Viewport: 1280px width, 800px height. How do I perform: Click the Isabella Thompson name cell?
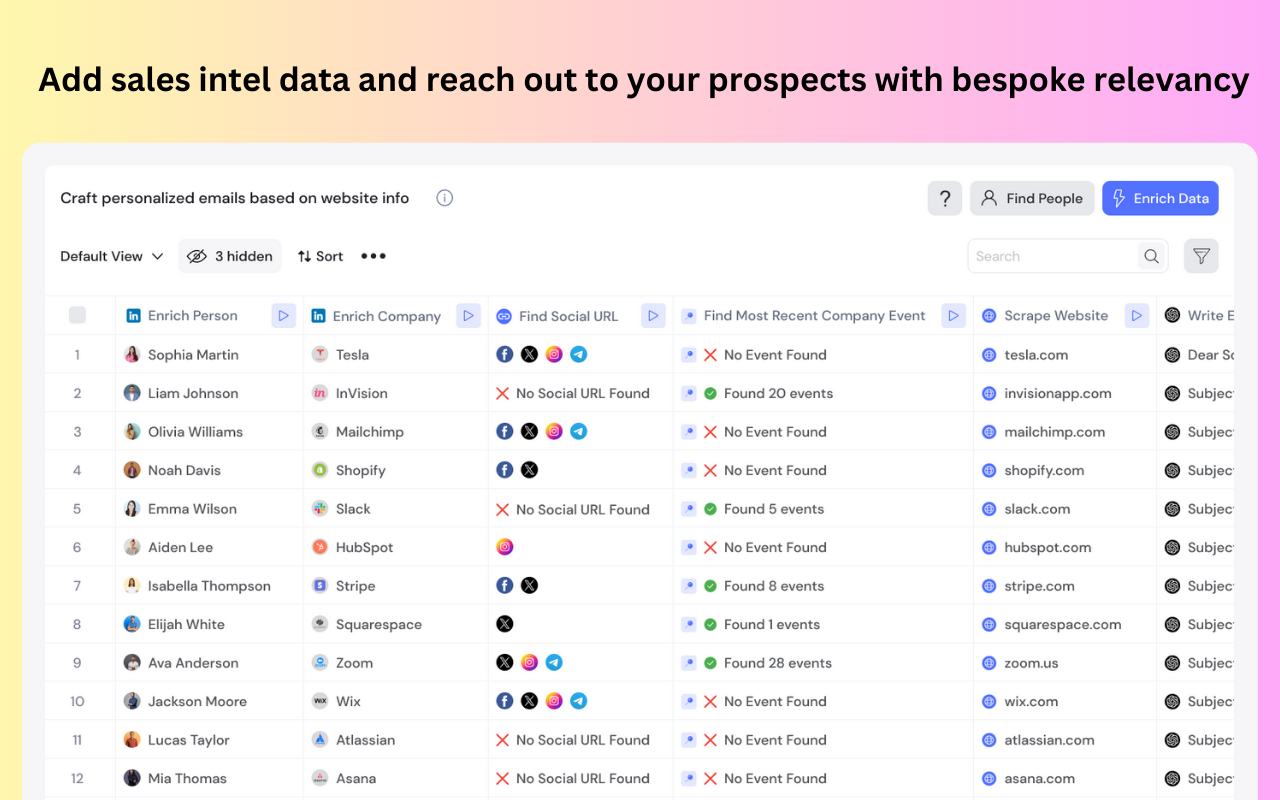tap(209, 585)
